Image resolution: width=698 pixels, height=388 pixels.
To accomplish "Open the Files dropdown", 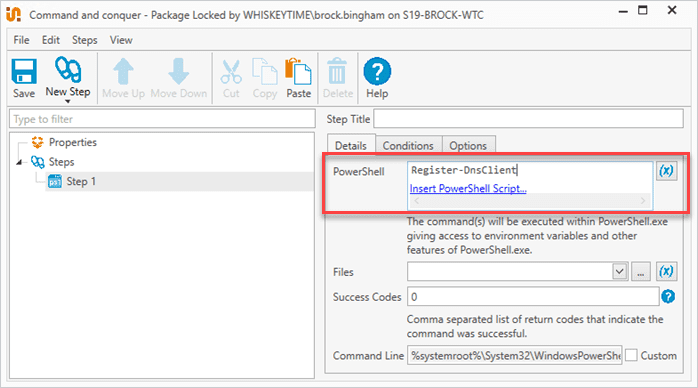I will (619, 271).
